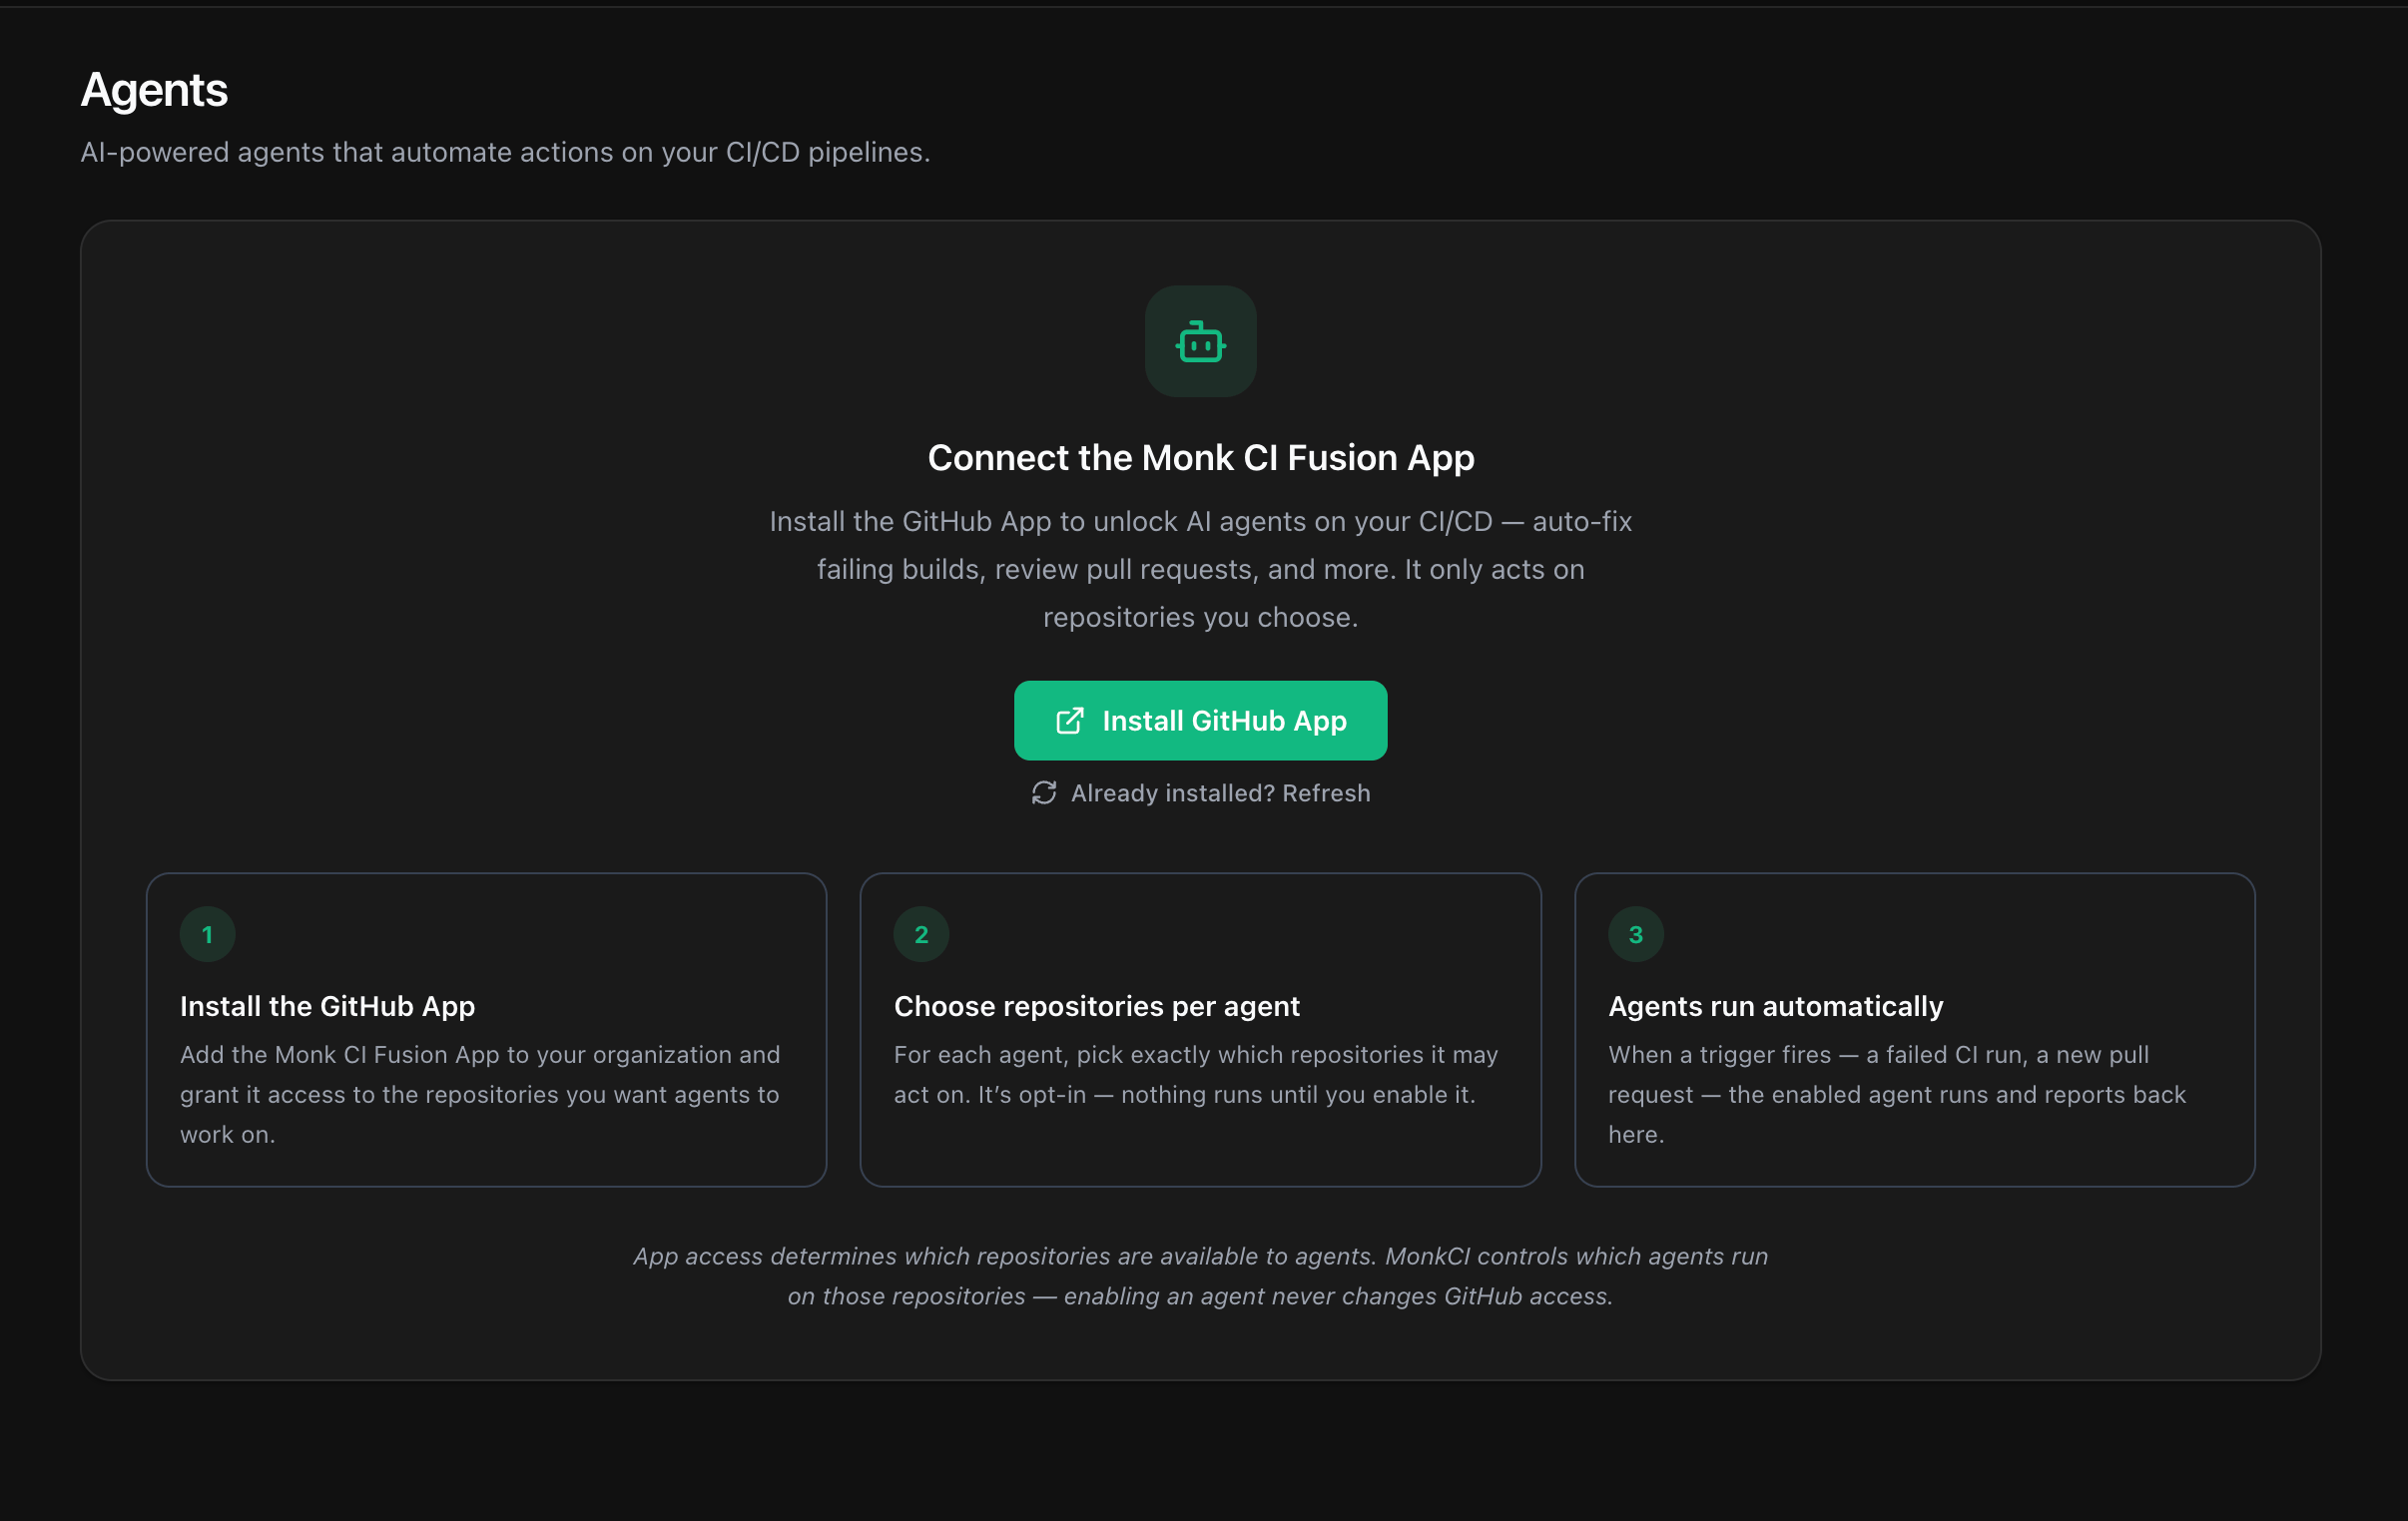Image resolution: width=2408 pixels, height=1521 pixels.
Task: Click the paragraph about unlocking AI agents
Action: 1200,569
